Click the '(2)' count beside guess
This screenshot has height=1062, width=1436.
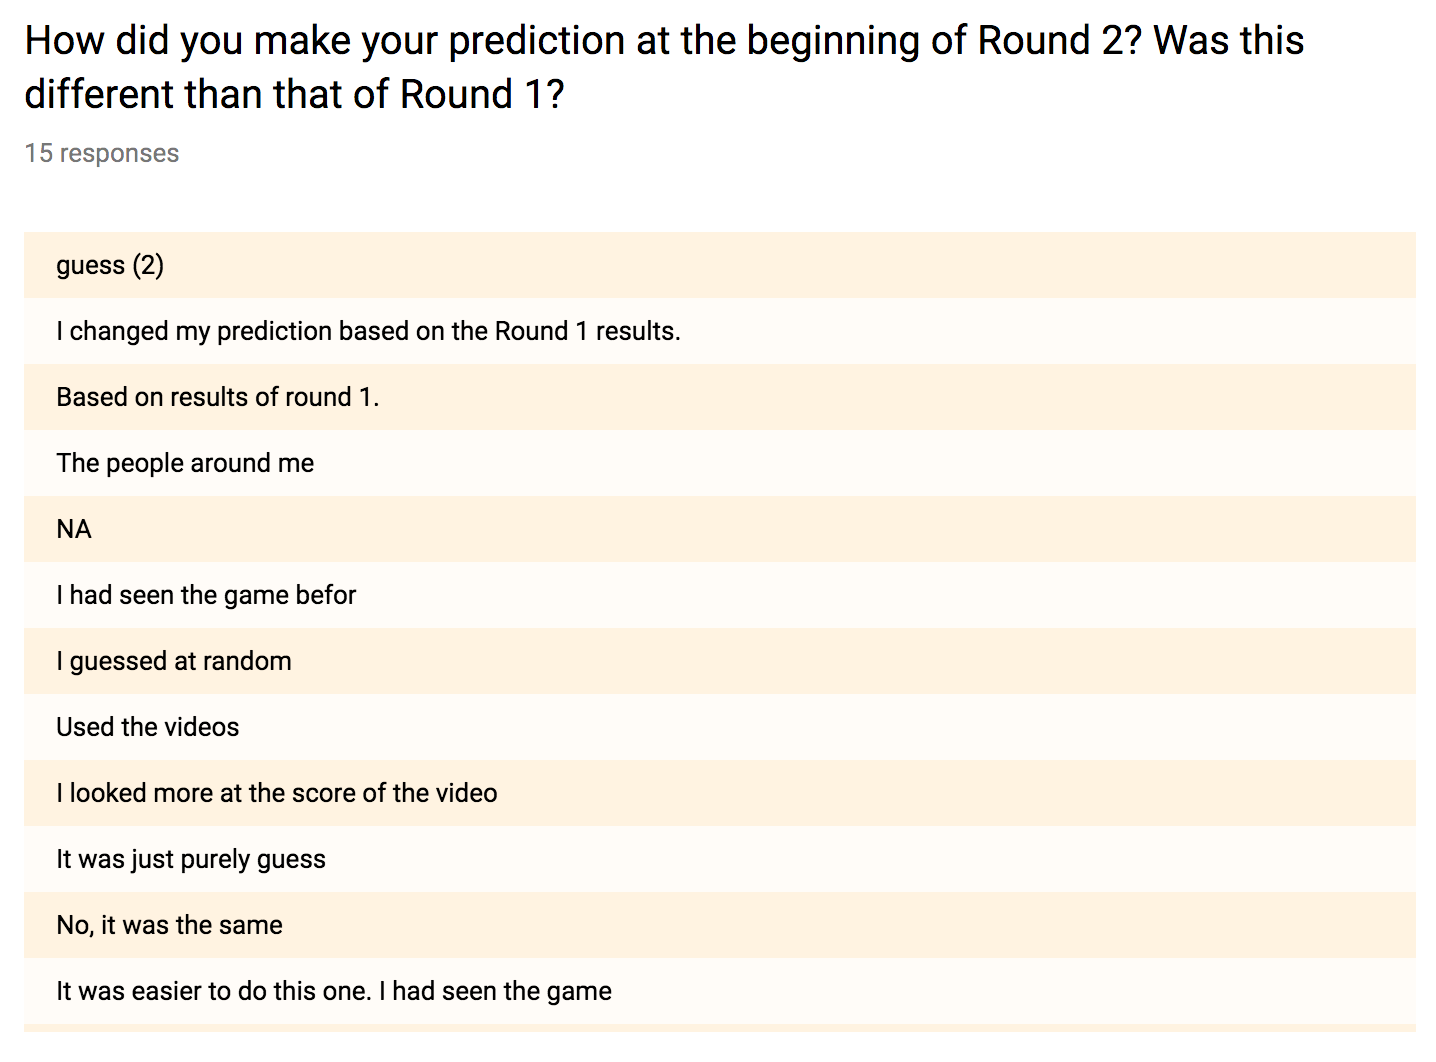pos(148,265)
